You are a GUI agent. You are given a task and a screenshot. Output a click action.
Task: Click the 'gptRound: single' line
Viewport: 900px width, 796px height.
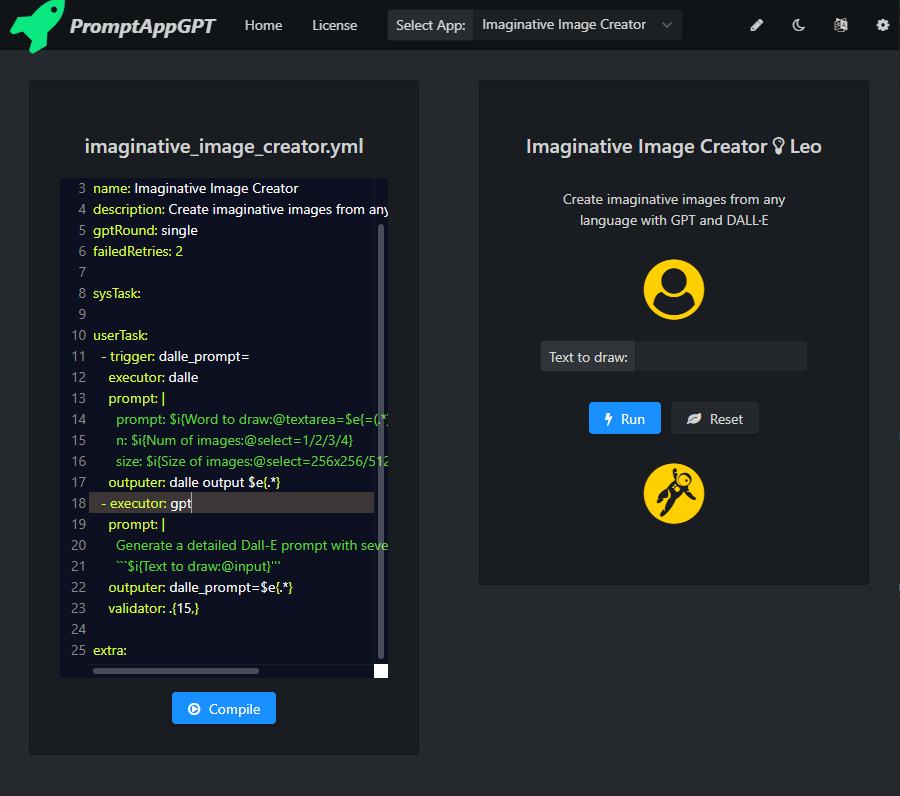coord(145,230)
